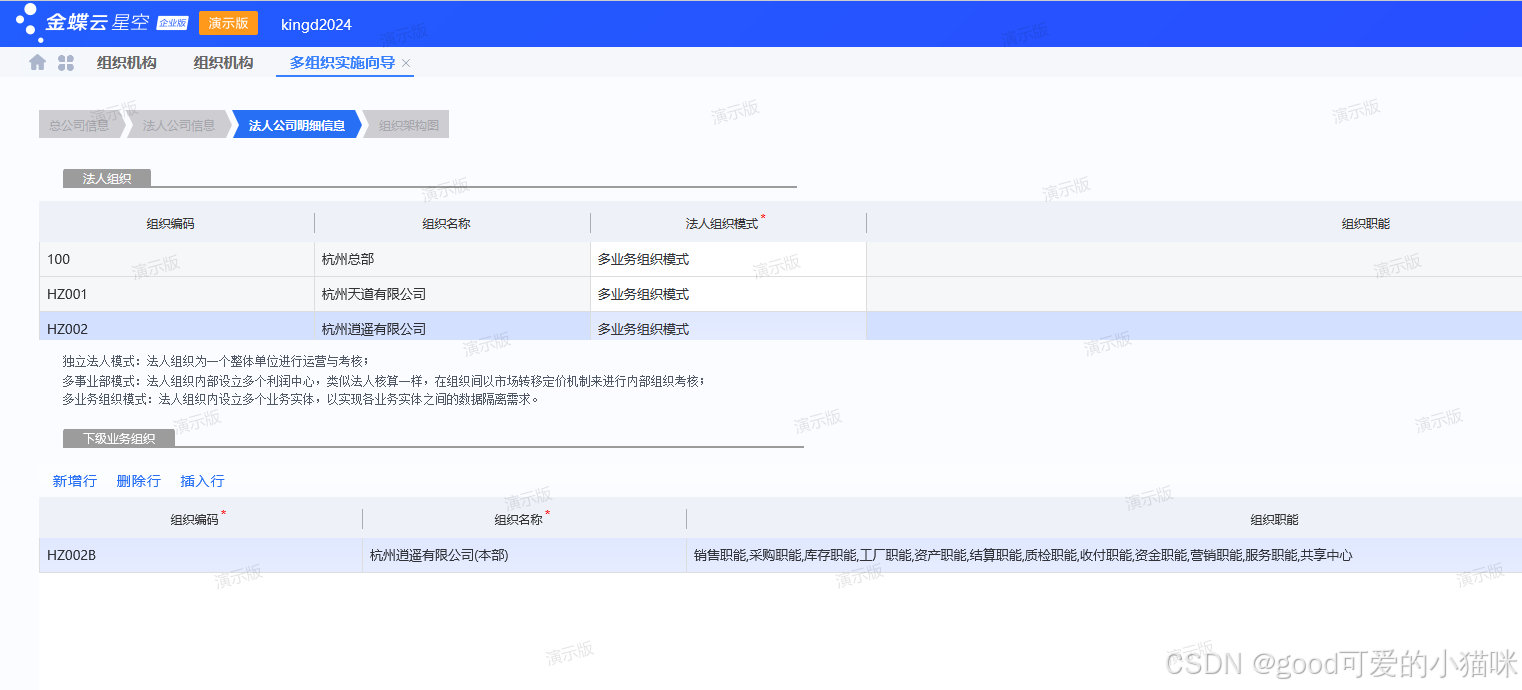1522x690 pixels.
Task: Open the four-dot app menu icon
Action: point(66,63)
